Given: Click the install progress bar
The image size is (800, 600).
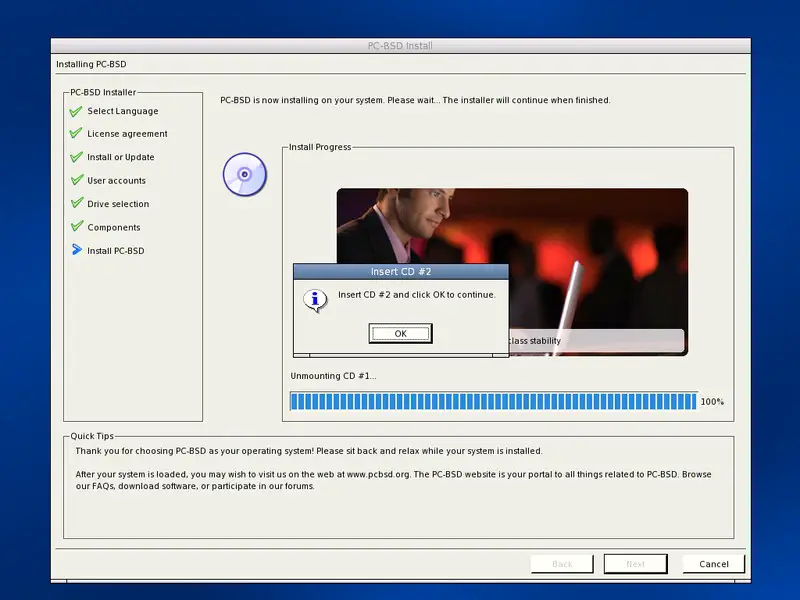Looking at the screenshot, I should pos(493,402).
